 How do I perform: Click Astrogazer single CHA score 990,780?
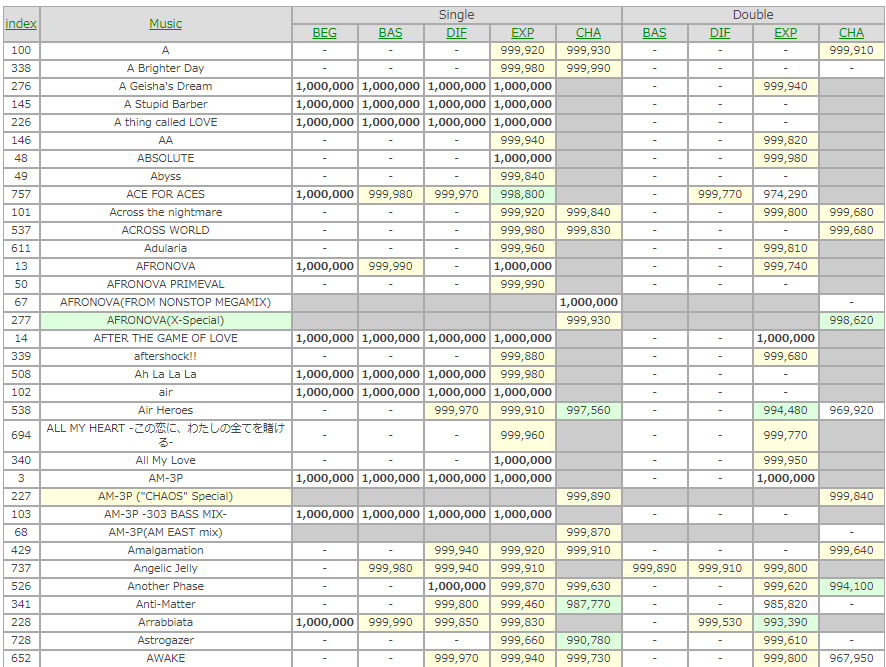pos(588,640)
